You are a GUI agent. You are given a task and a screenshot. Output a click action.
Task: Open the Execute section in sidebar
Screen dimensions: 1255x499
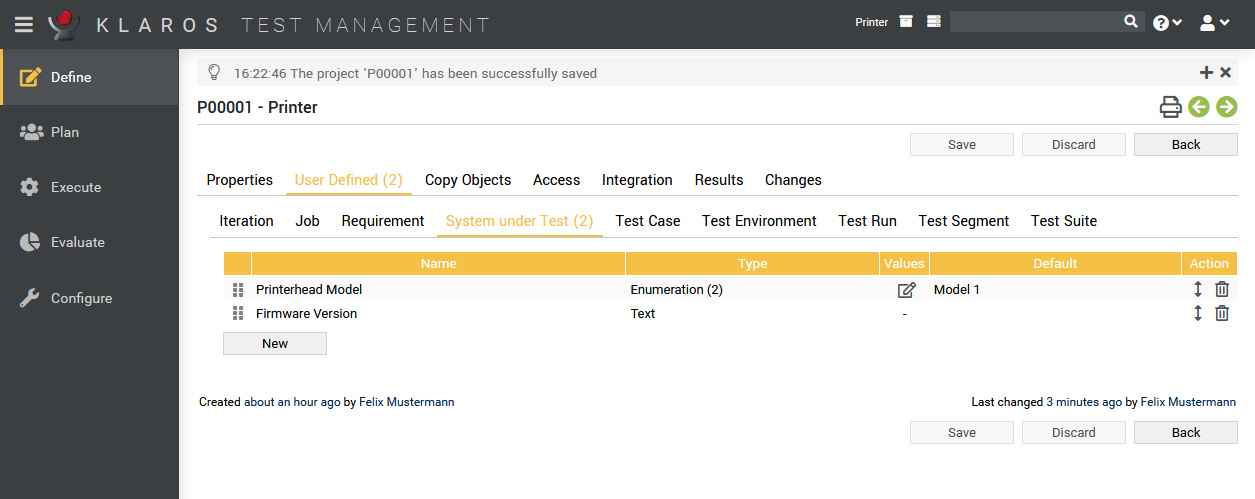tap(90, 187)
